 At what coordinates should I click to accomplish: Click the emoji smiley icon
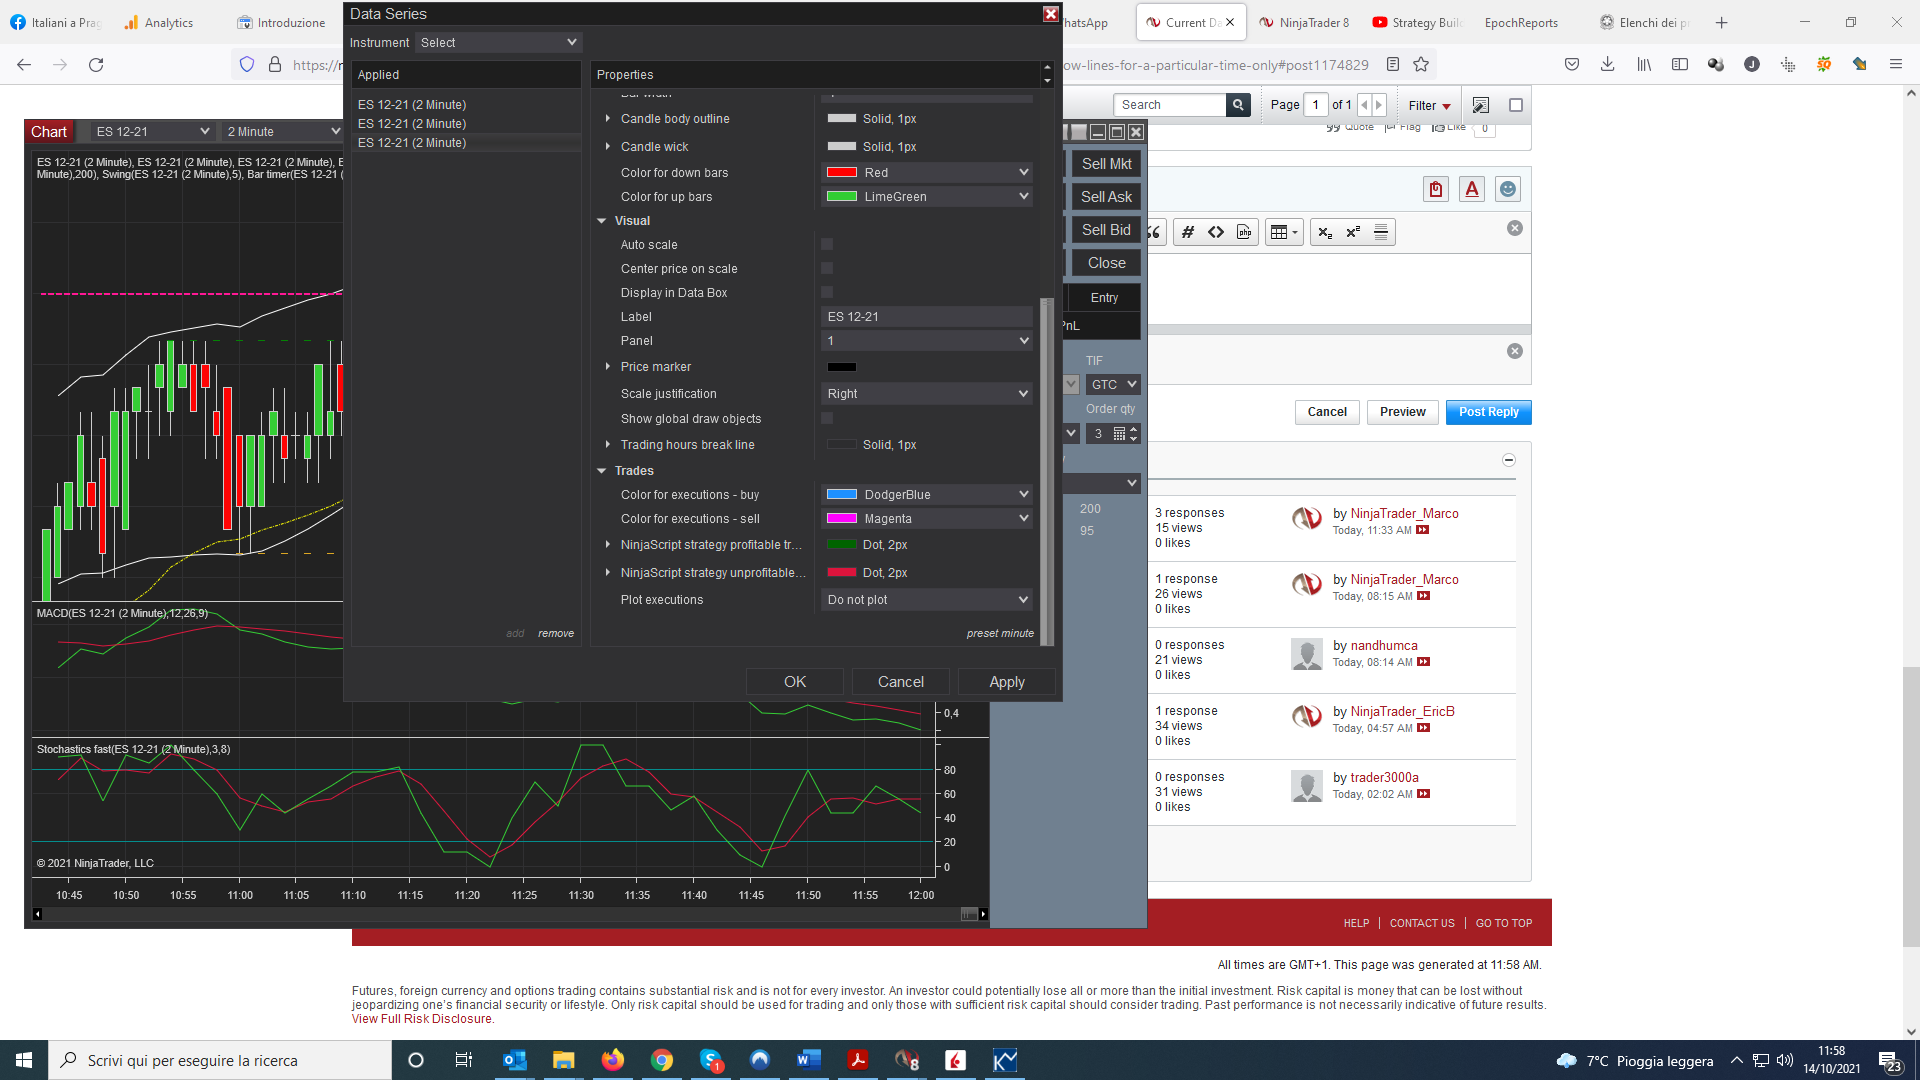tap(1508, 189)
